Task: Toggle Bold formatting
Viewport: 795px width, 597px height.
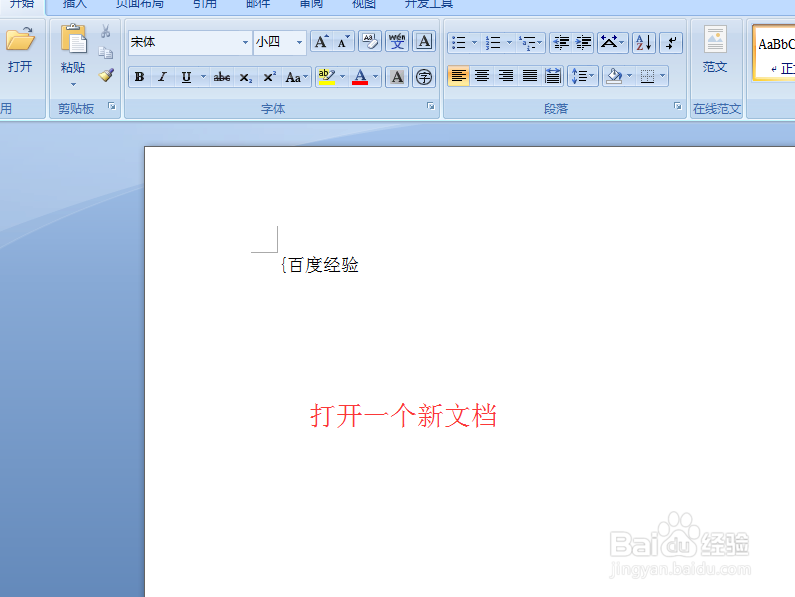Action: pyautogui.click(x=139, y=77)
